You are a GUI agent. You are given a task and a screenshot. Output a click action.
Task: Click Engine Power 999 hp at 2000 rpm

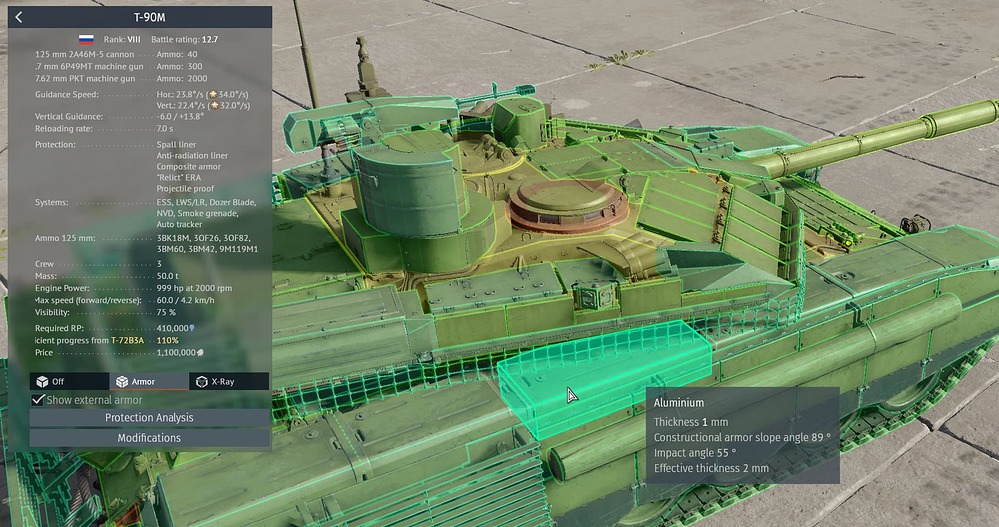pyautogui.click(x=194, y=288)
